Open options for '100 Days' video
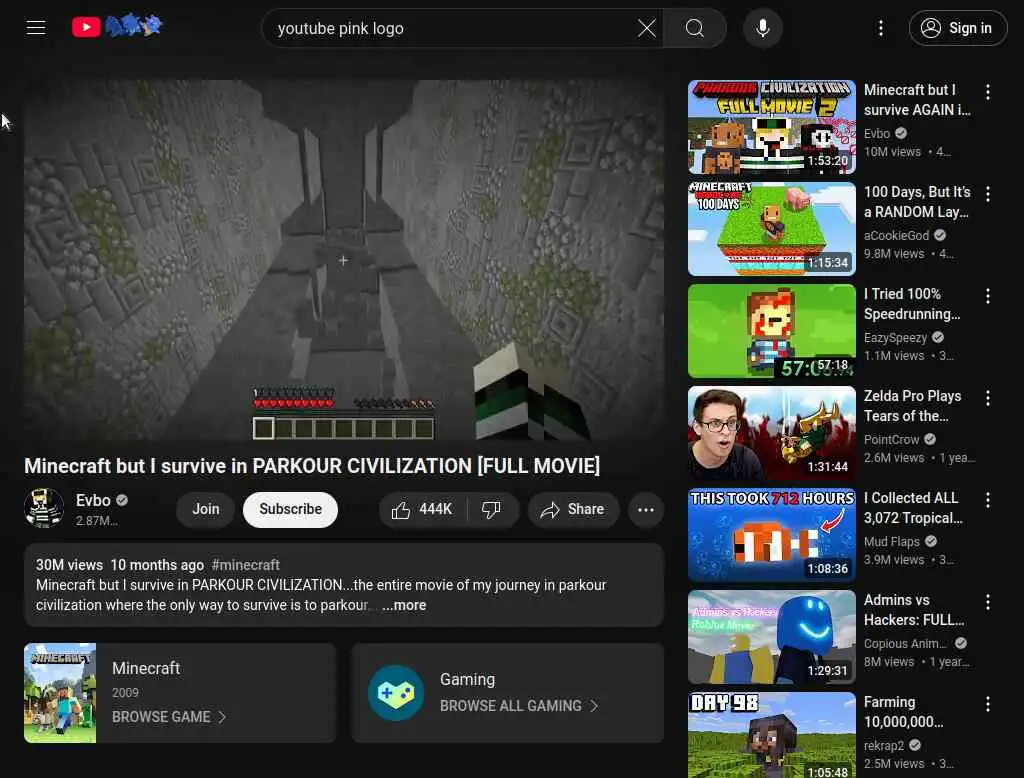 point(987,194)
